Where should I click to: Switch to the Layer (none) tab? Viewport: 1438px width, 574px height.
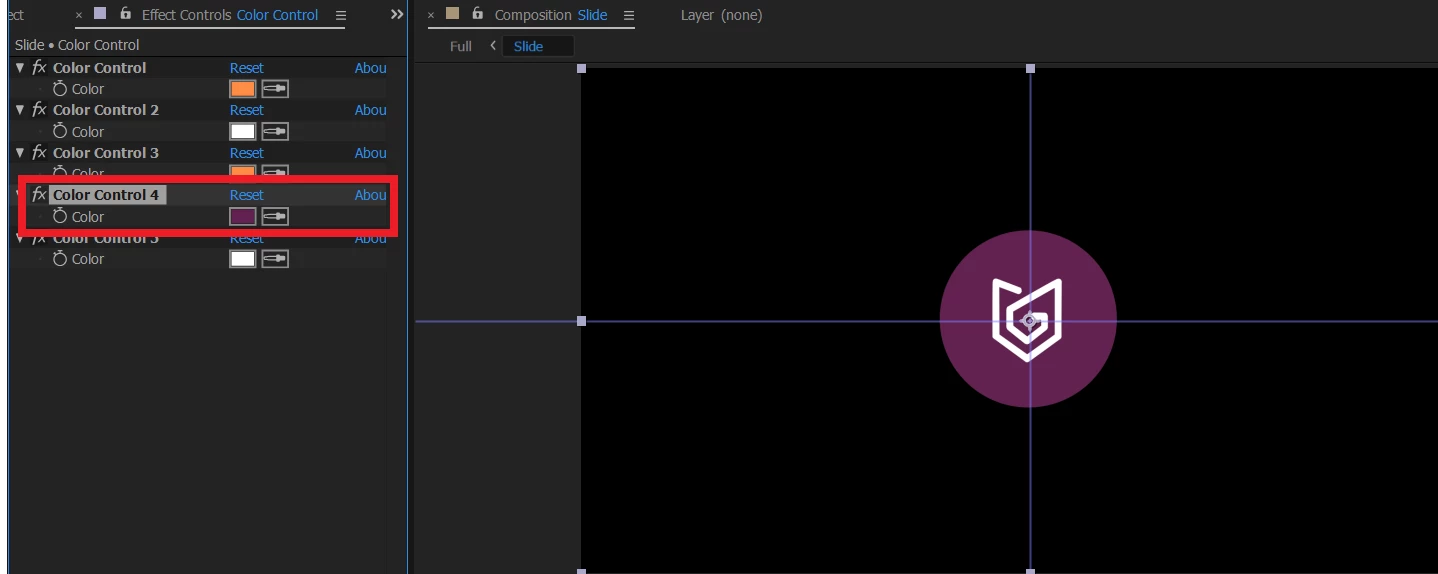[721, 15]
